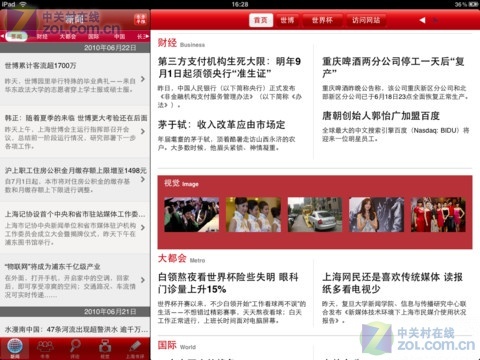Open the silver car street photo thumbnail
Viewport: 480px width, 360px height.
pyautogui.click(x=315, y=215)
